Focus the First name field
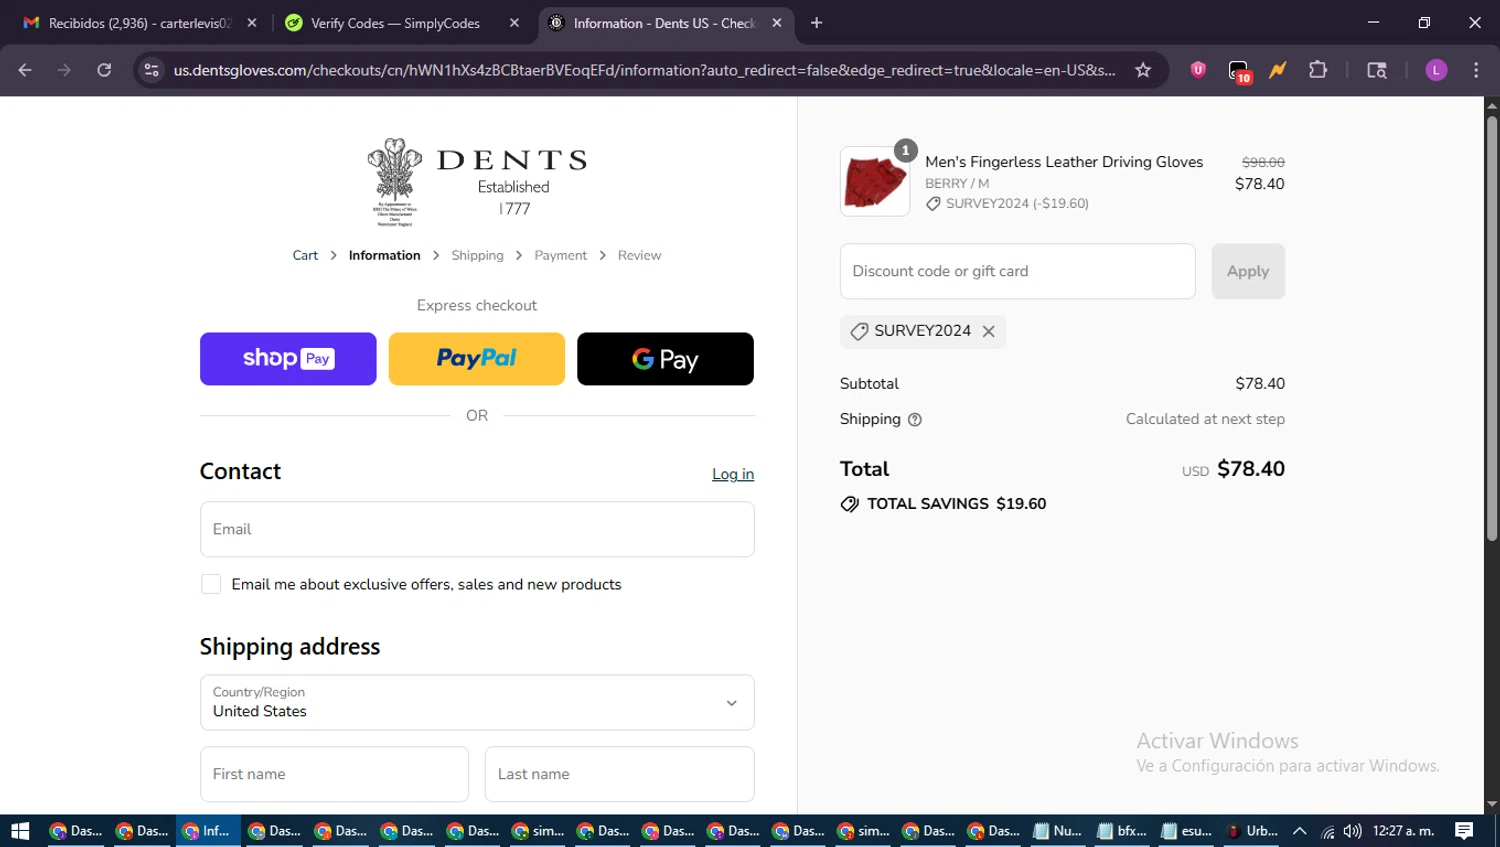Viewport: 1500px width, 847px height. pyautogui.click(x=334, y=774)
